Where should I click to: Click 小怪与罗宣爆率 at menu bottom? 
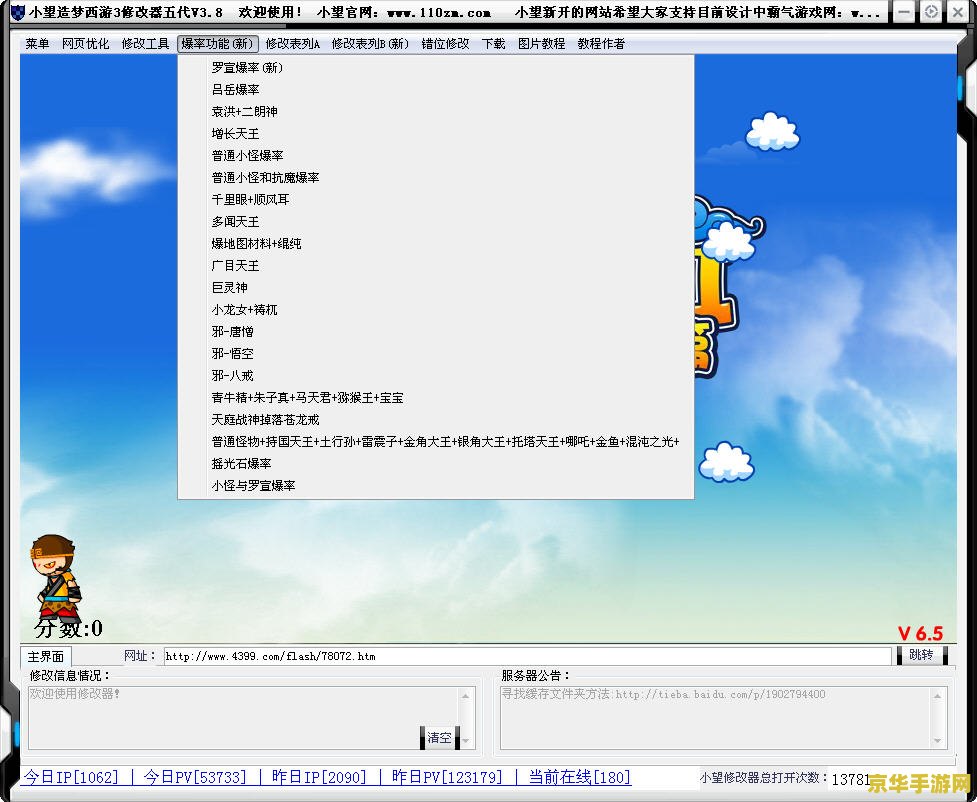(436, 486)
